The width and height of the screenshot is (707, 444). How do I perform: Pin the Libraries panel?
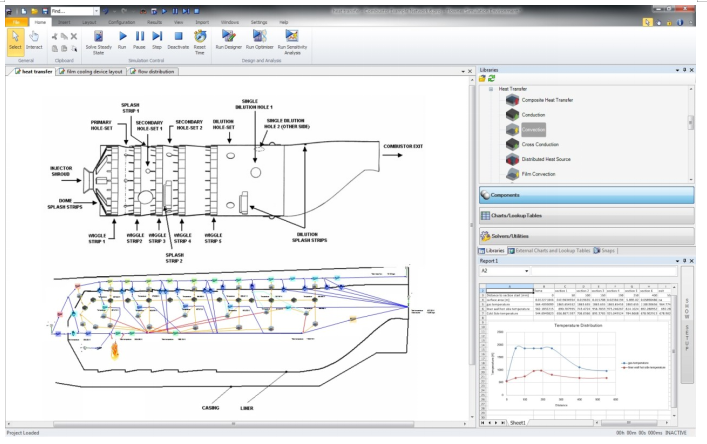(x=684, y=70)
